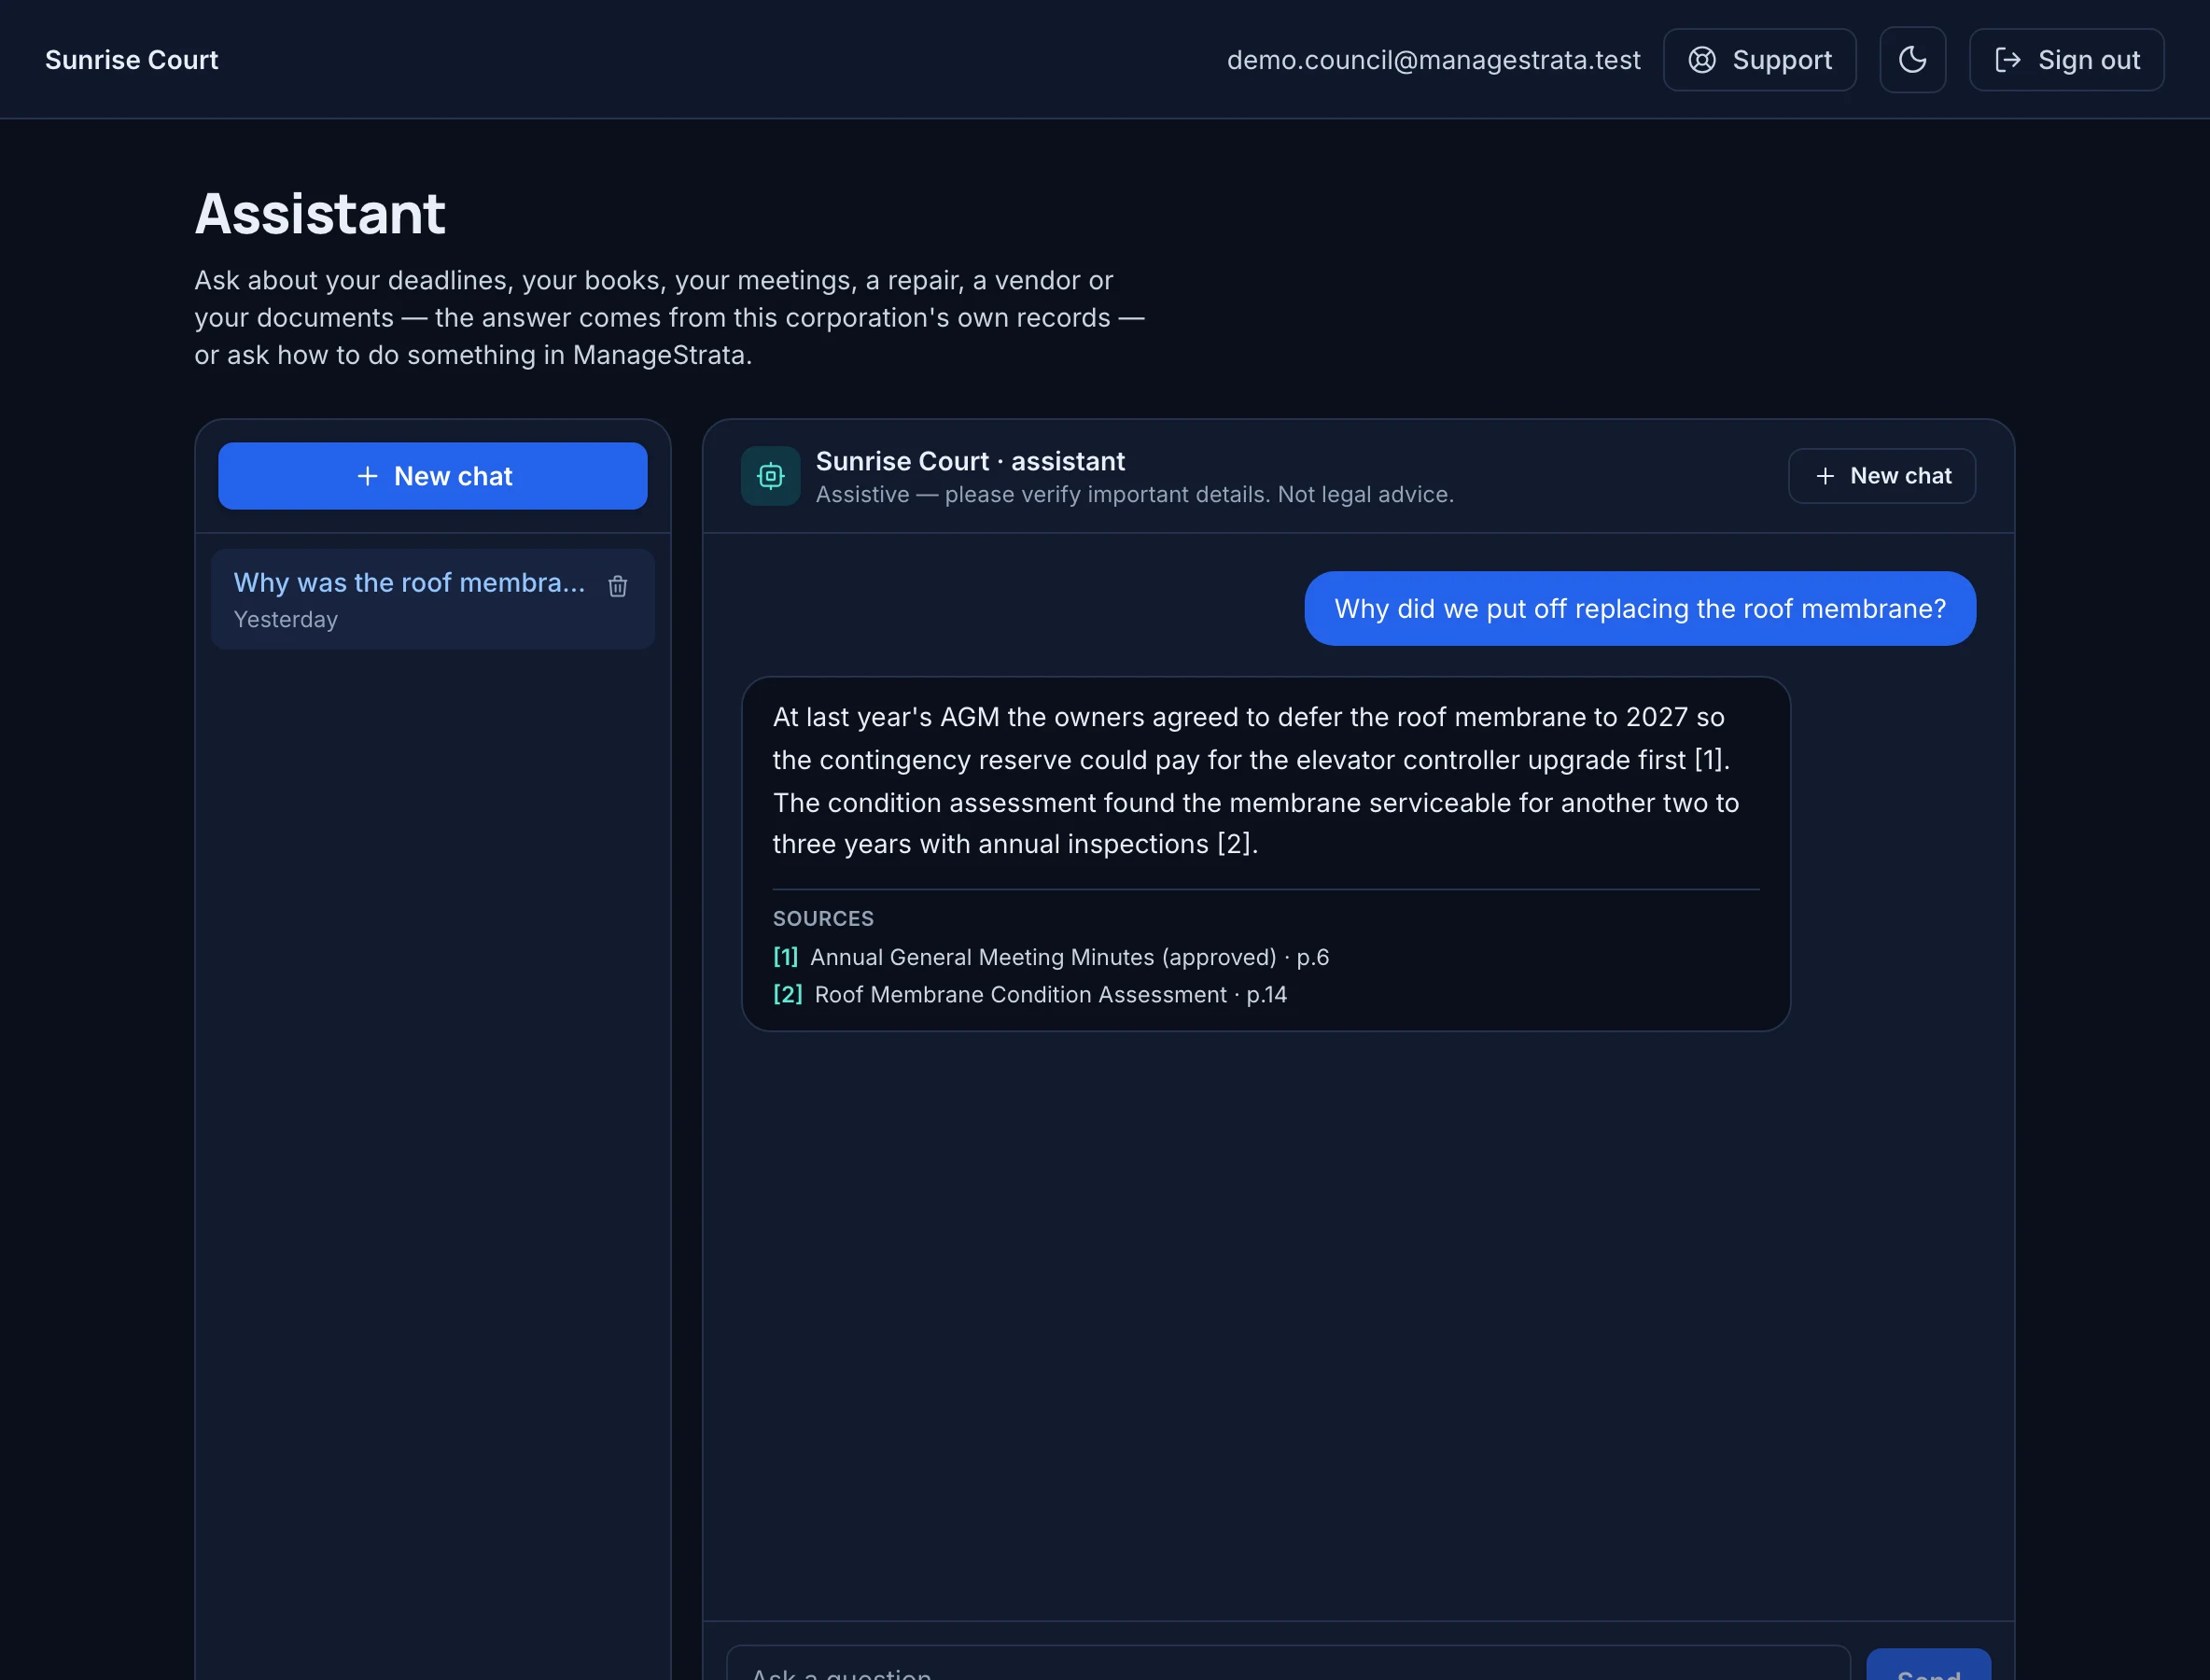
Task: Open source [1] Annual General Meeting Minutes
Action: (x=1051, y=957)
